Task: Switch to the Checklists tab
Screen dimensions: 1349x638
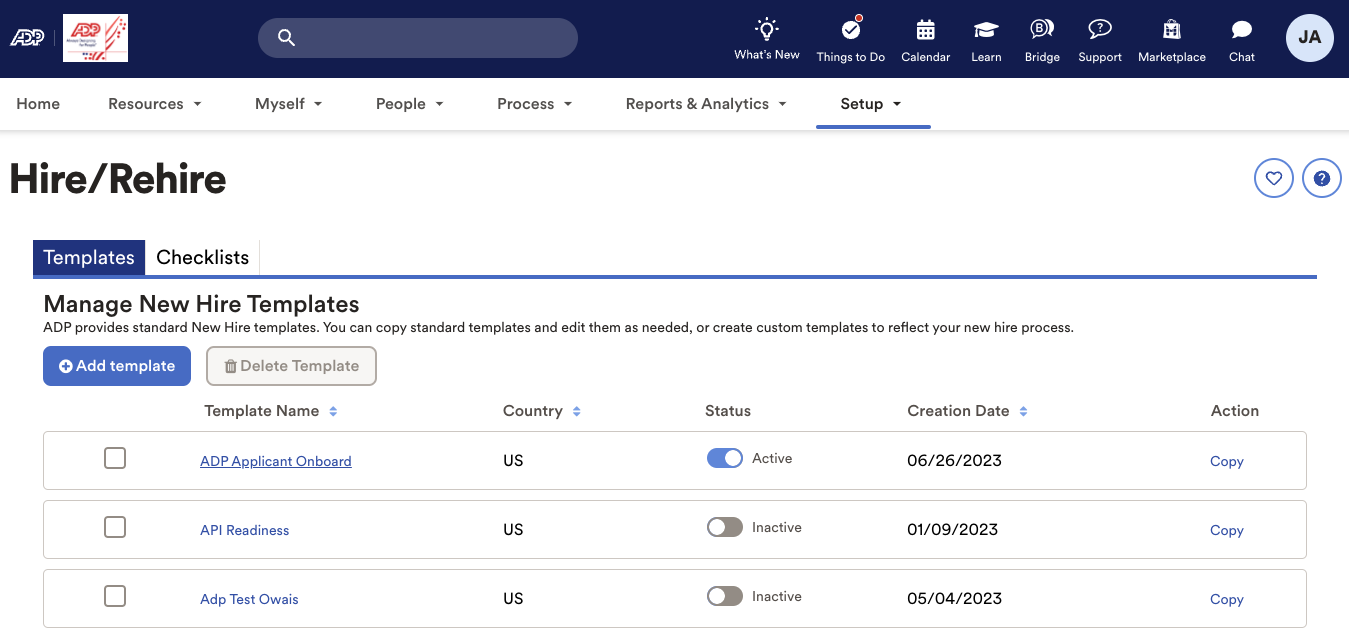Action: click(202, 257)
